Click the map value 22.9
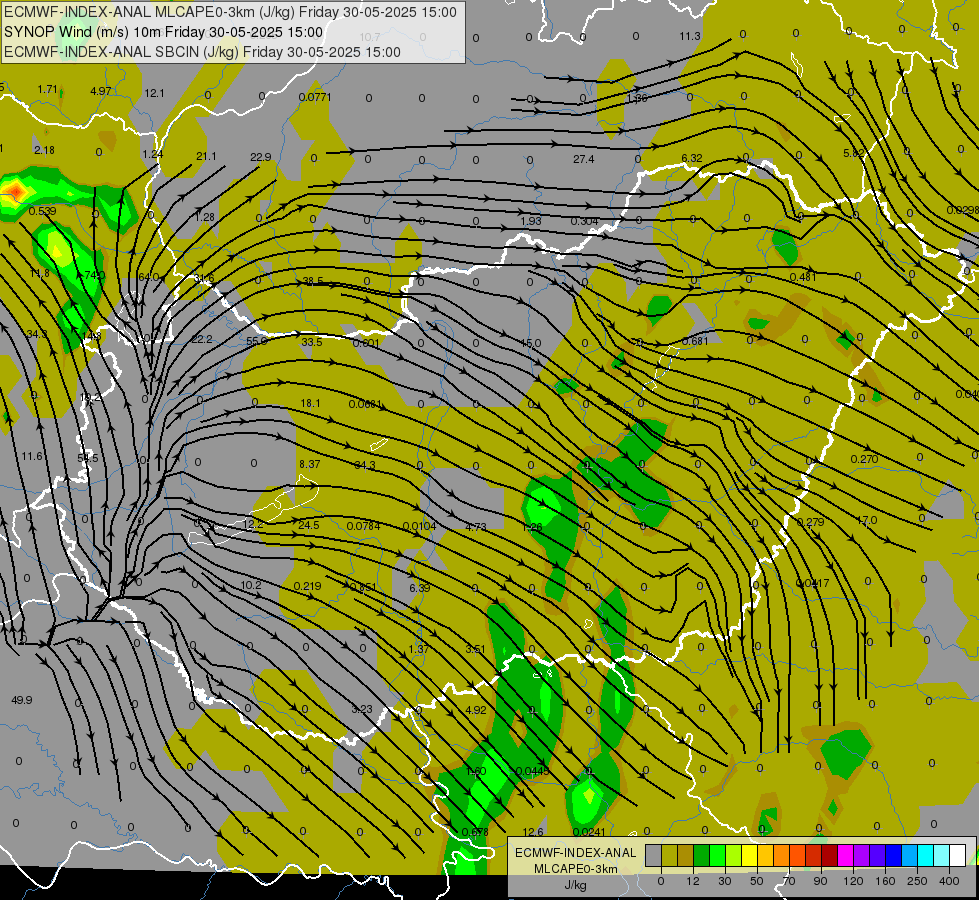 (260, 157)
